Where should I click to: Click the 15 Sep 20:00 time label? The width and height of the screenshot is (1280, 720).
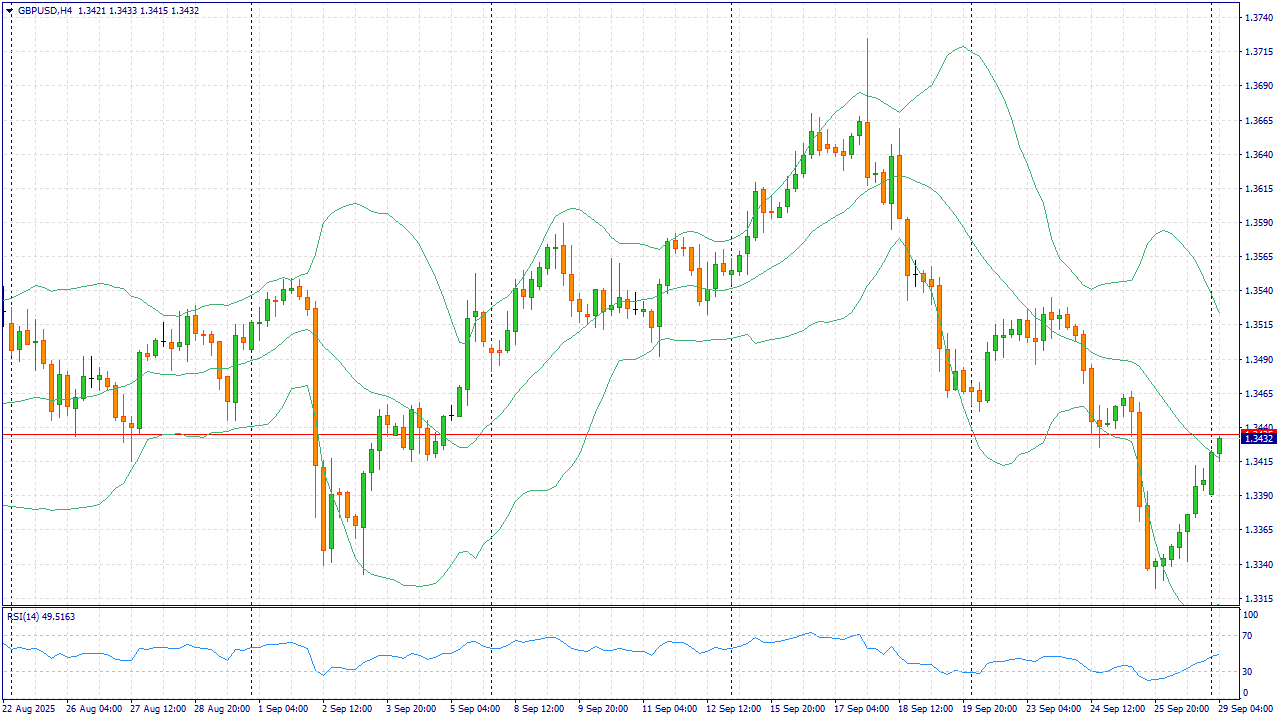(x=799, y=709)
